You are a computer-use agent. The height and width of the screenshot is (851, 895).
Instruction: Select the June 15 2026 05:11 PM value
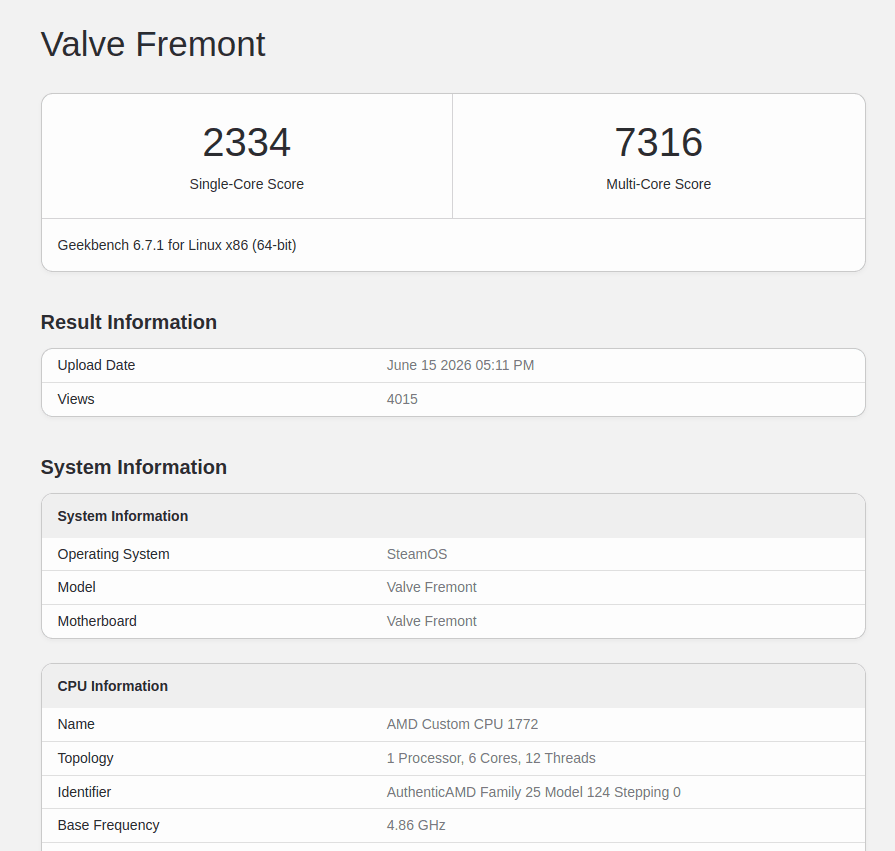pyautogui.click(x=460, y=365)
